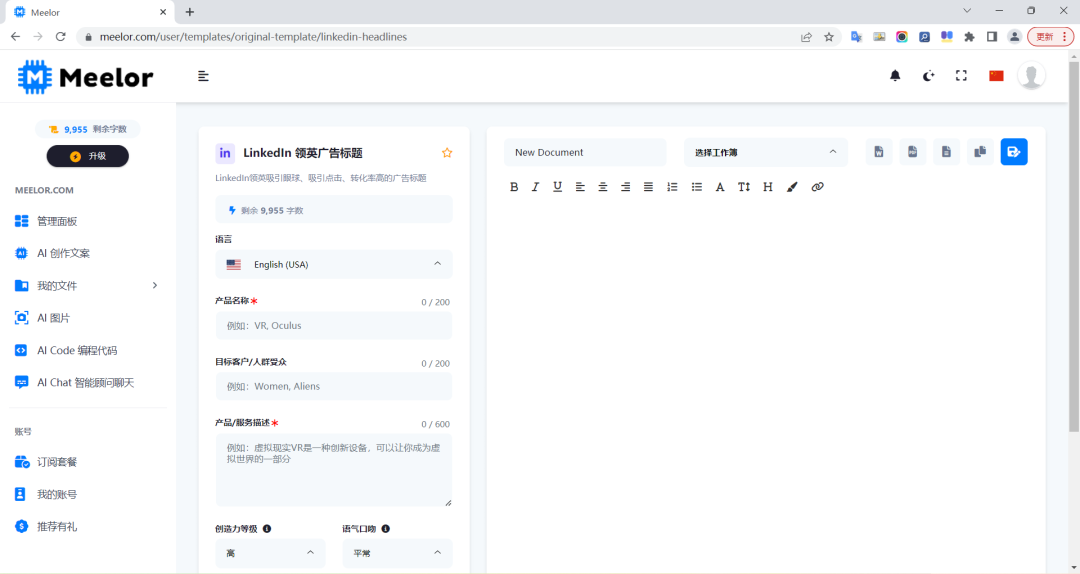Center align text in editor

[x=603, y=187]
